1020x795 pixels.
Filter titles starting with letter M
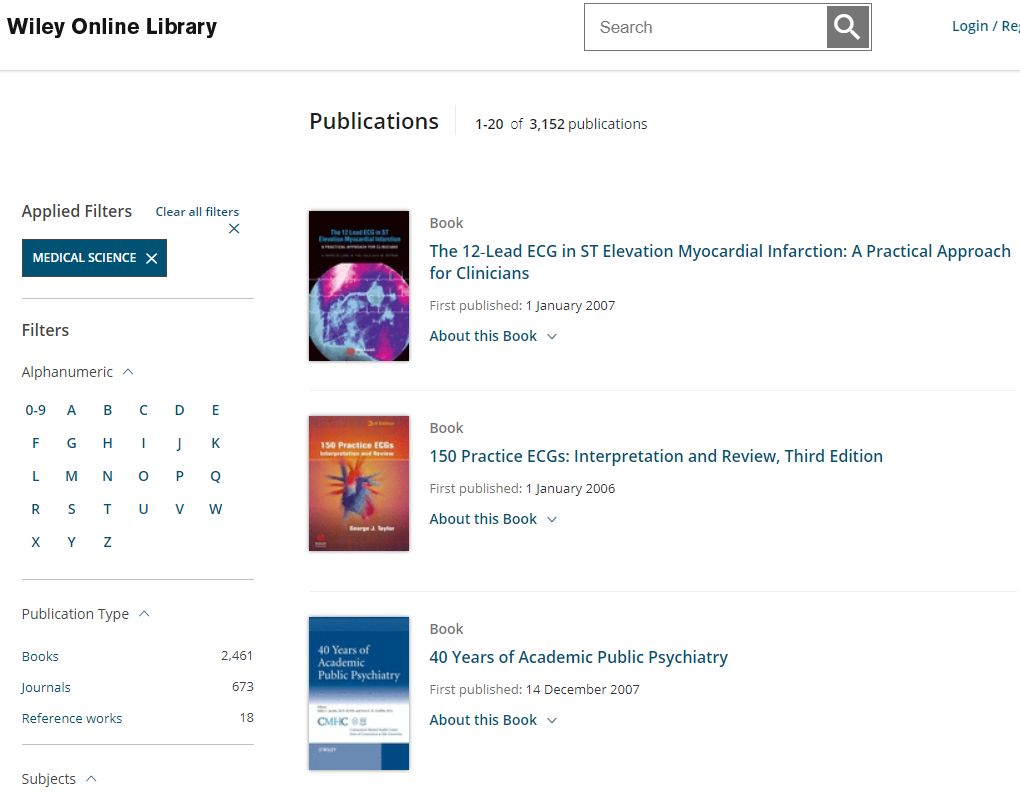[71, 476]
